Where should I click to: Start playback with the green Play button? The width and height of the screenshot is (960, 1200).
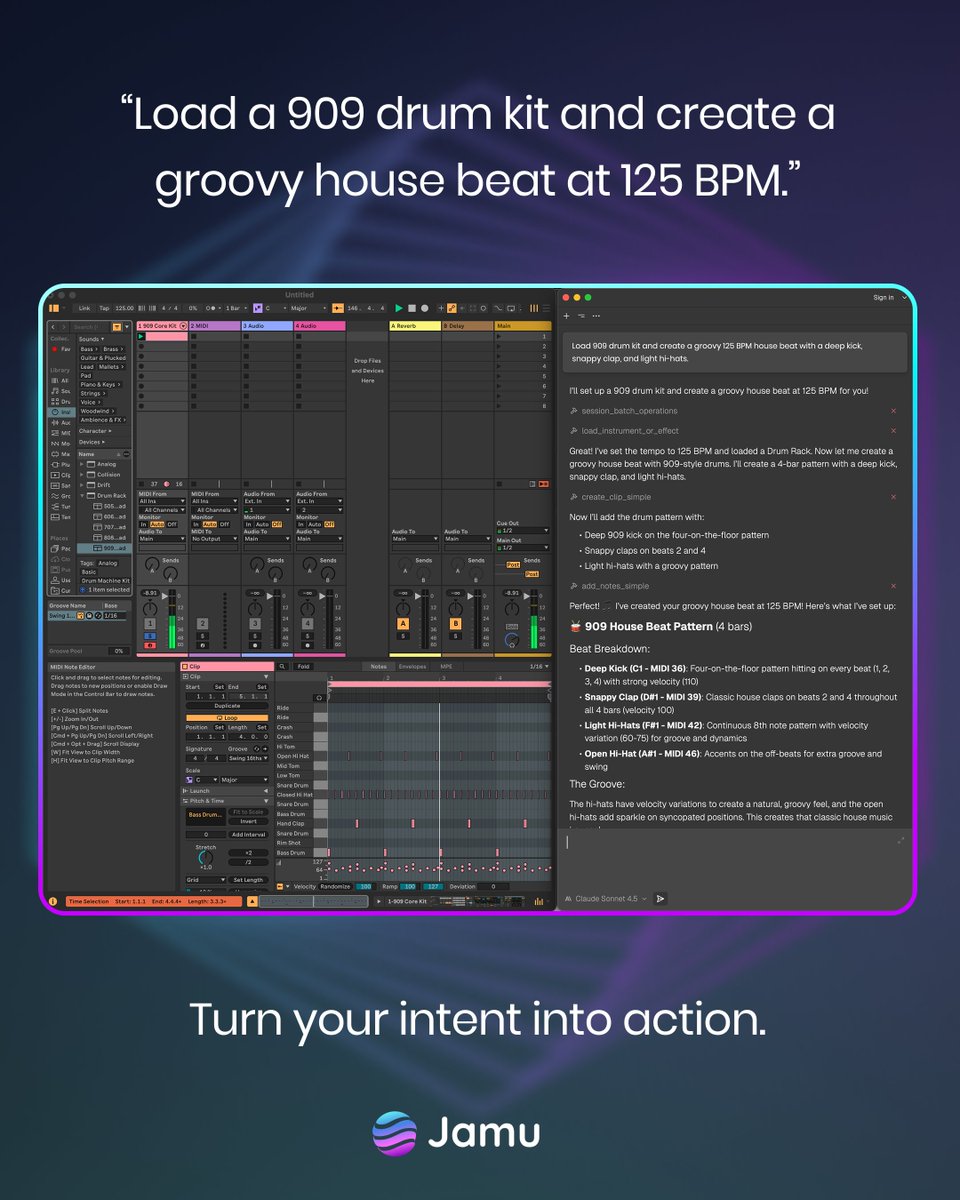tap(399, 308)
